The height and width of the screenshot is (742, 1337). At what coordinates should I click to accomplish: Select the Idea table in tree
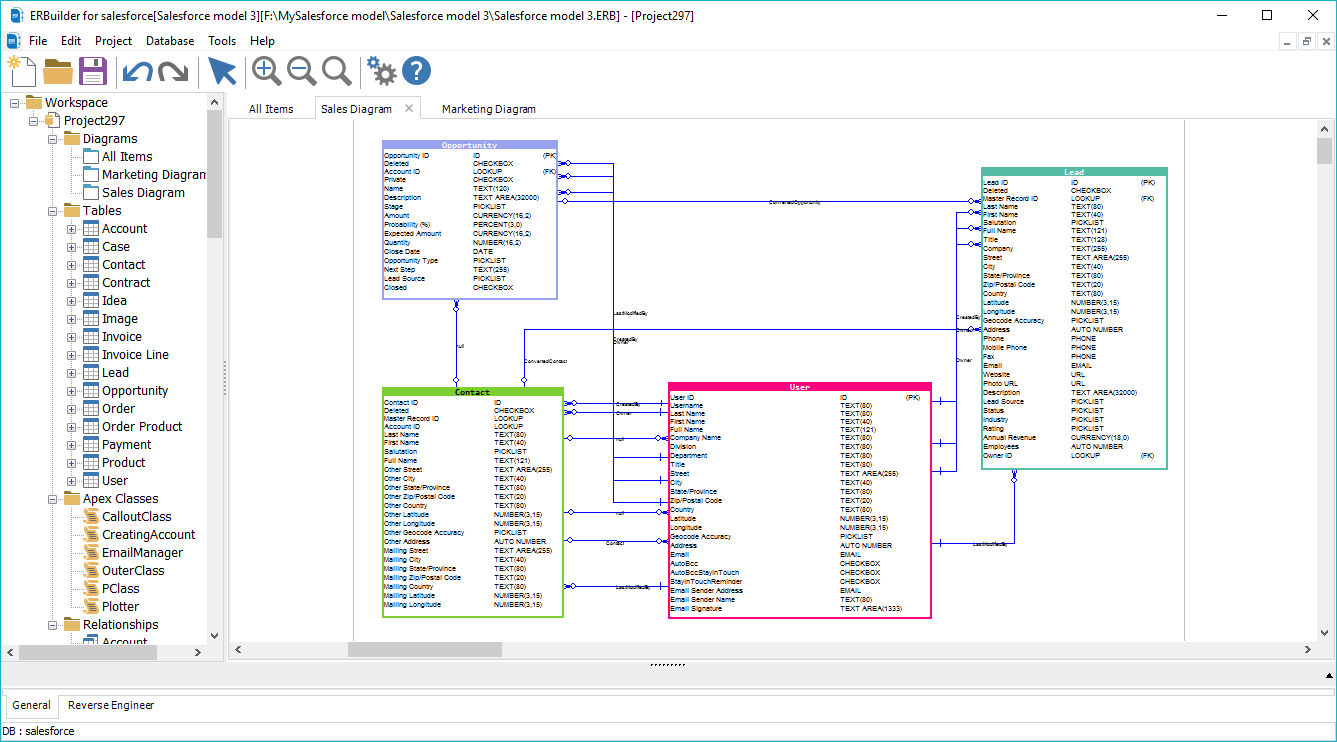click(114, 301)
